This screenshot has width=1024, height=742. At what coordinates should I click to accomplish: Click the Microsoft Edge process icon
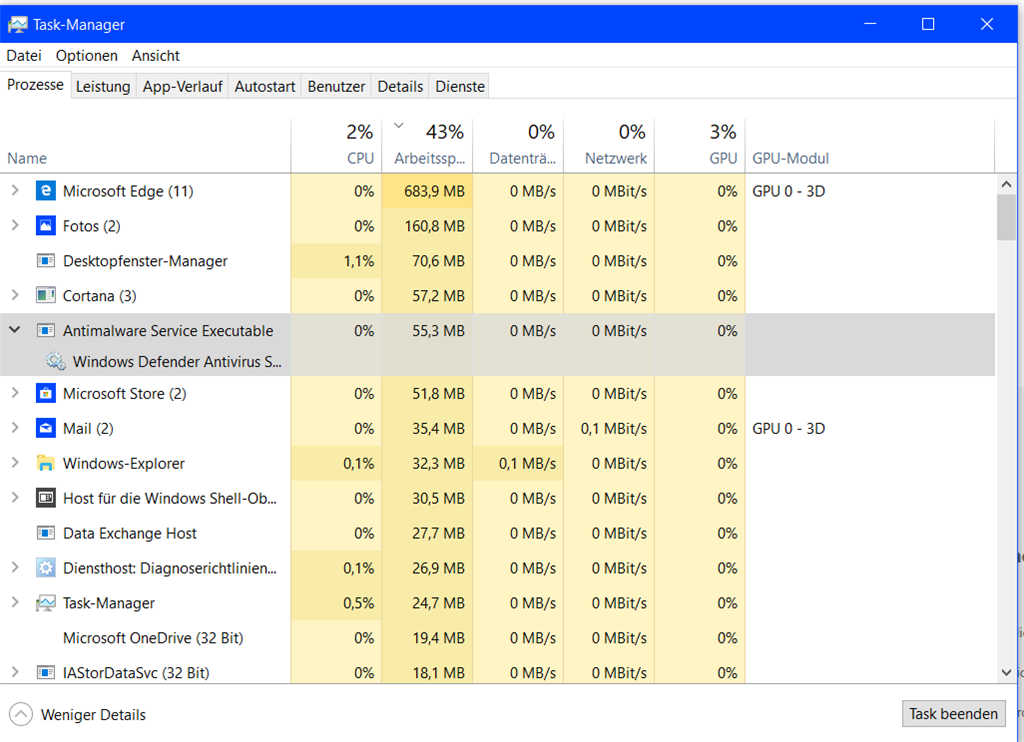click(45, 191)
